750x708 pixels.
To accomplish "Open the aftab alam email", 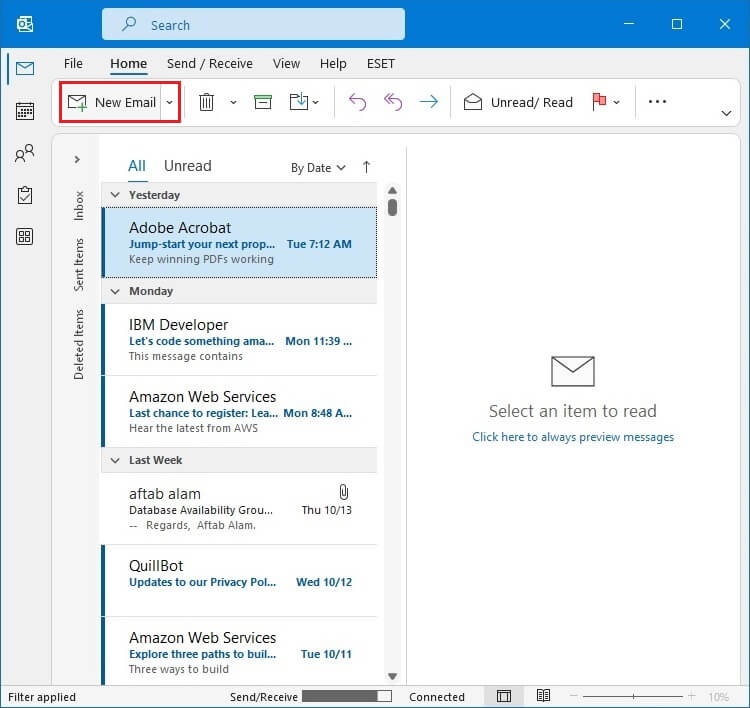I will pos(239,509).
